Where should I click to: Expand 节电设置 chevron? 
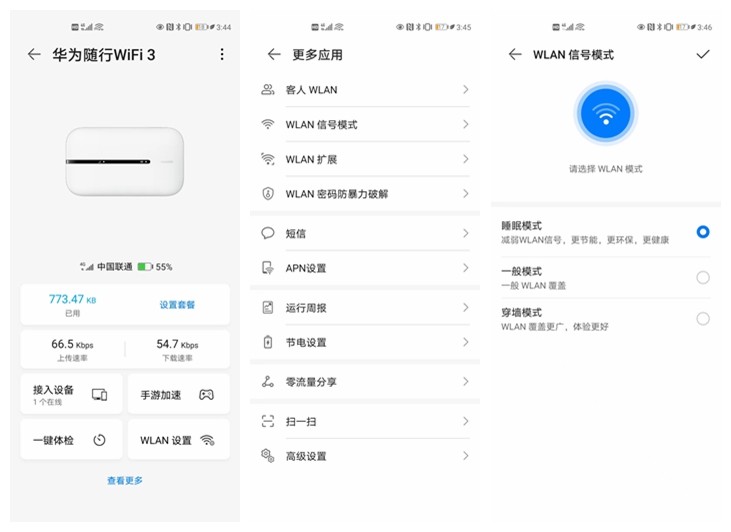(x=465, y=342)
